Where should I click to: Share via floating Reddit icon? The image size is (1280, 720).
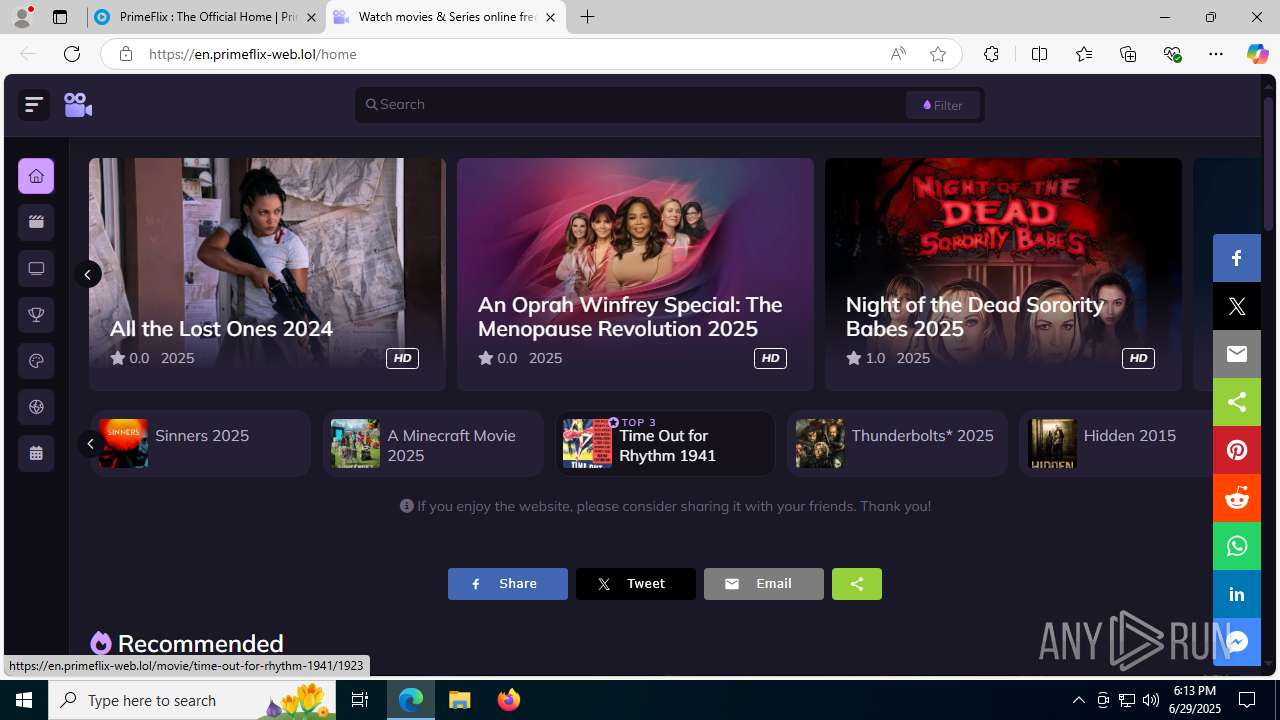click(x=1237, y=498)
